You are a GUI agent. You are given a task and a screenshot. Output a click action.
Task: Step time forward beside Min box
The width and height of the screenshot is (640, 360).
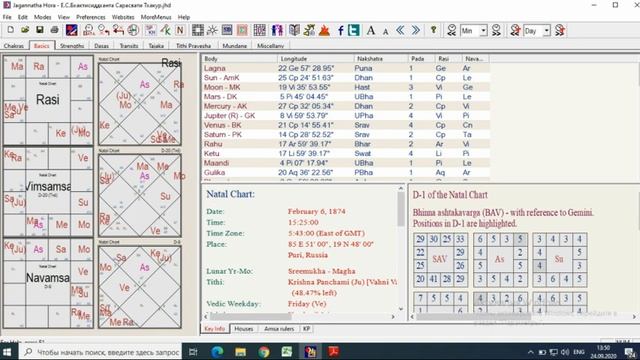point(496,30)
